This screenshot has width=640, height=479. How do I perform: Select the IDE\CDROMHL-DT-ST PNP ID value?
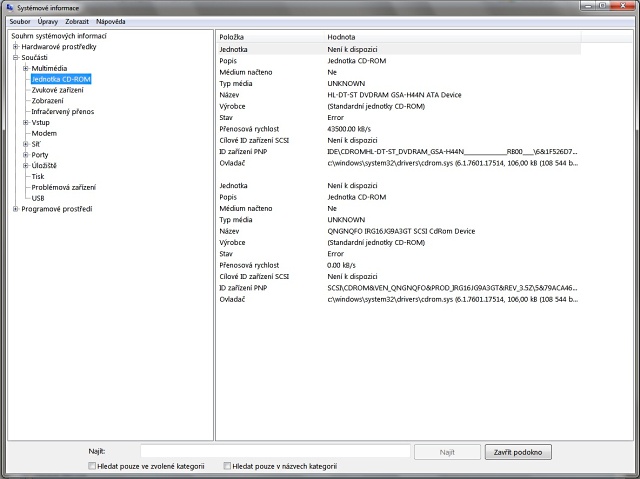tap(452, 152)
